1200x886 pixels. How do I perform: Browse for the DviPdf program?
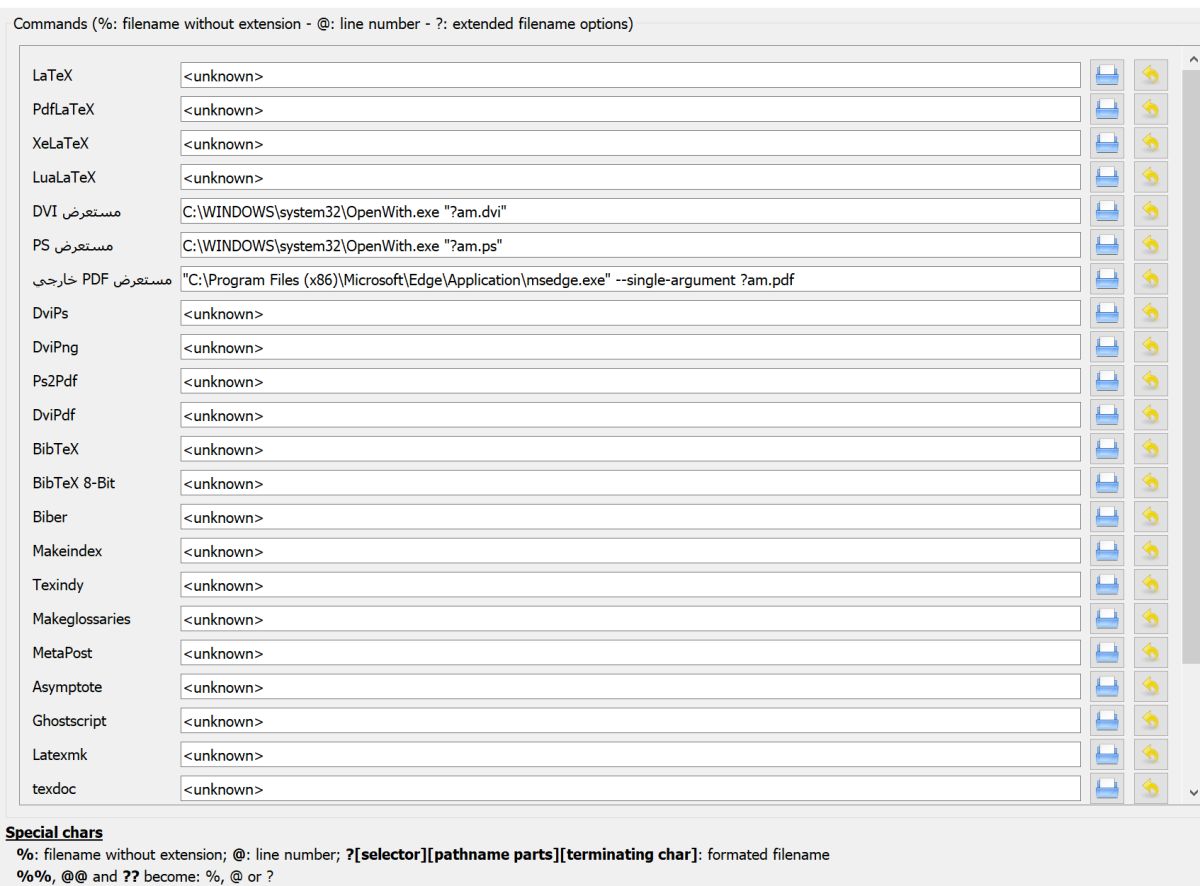coord(1107,415)
